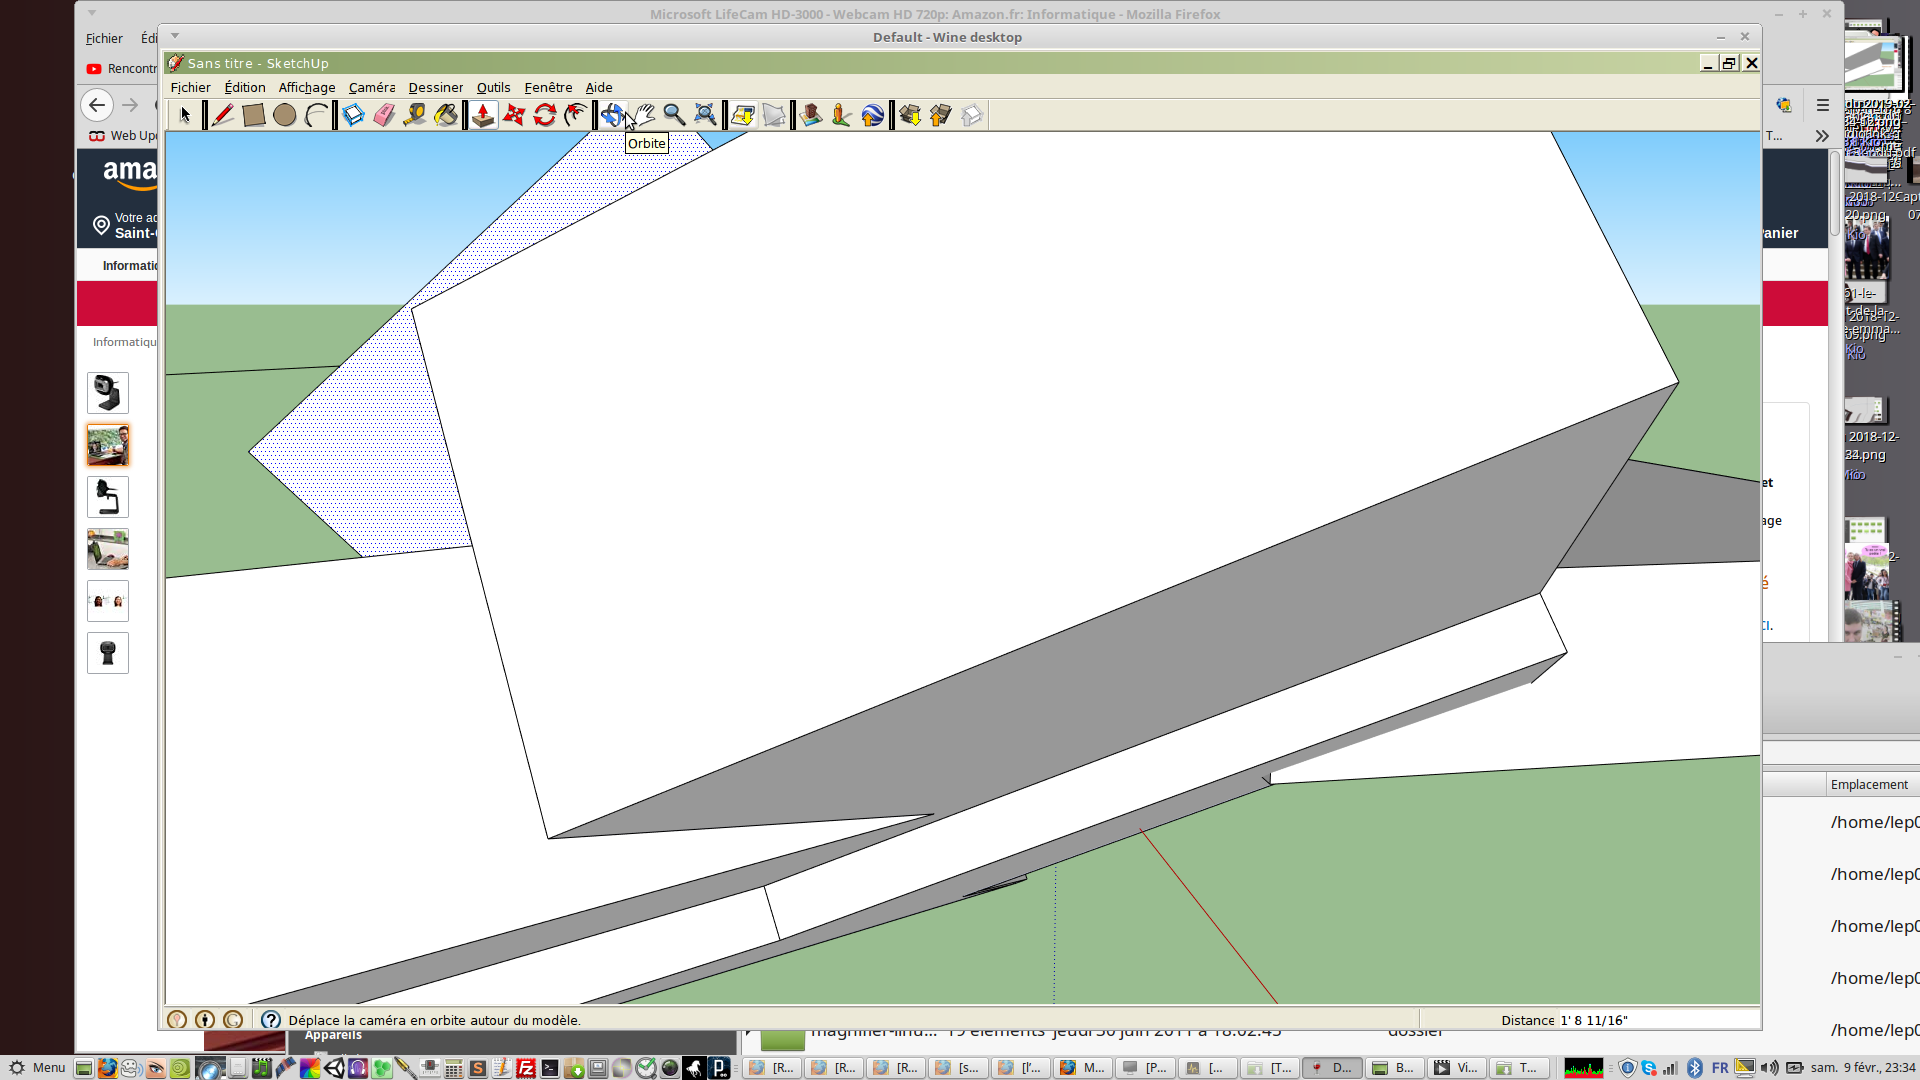The width and height of the screenshot is (1920, 1080).
Task: Activate the Push/Pull tool
Action: 483,115
